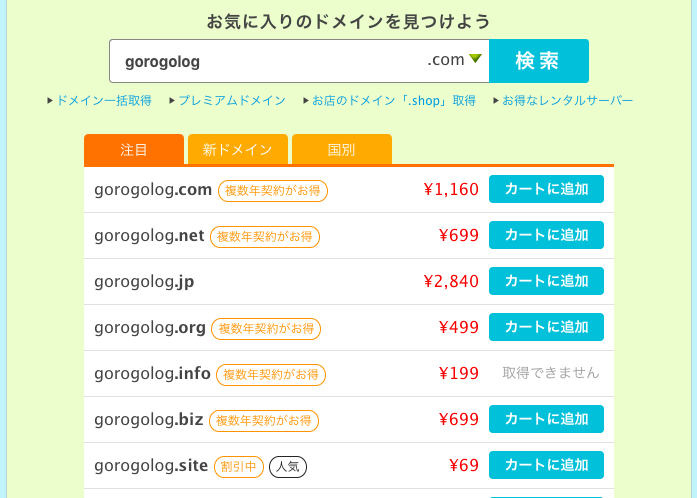The height and width of the screenshot is (498, 697).
Task: Add gorogolog.site to cart
Action: 546,465
